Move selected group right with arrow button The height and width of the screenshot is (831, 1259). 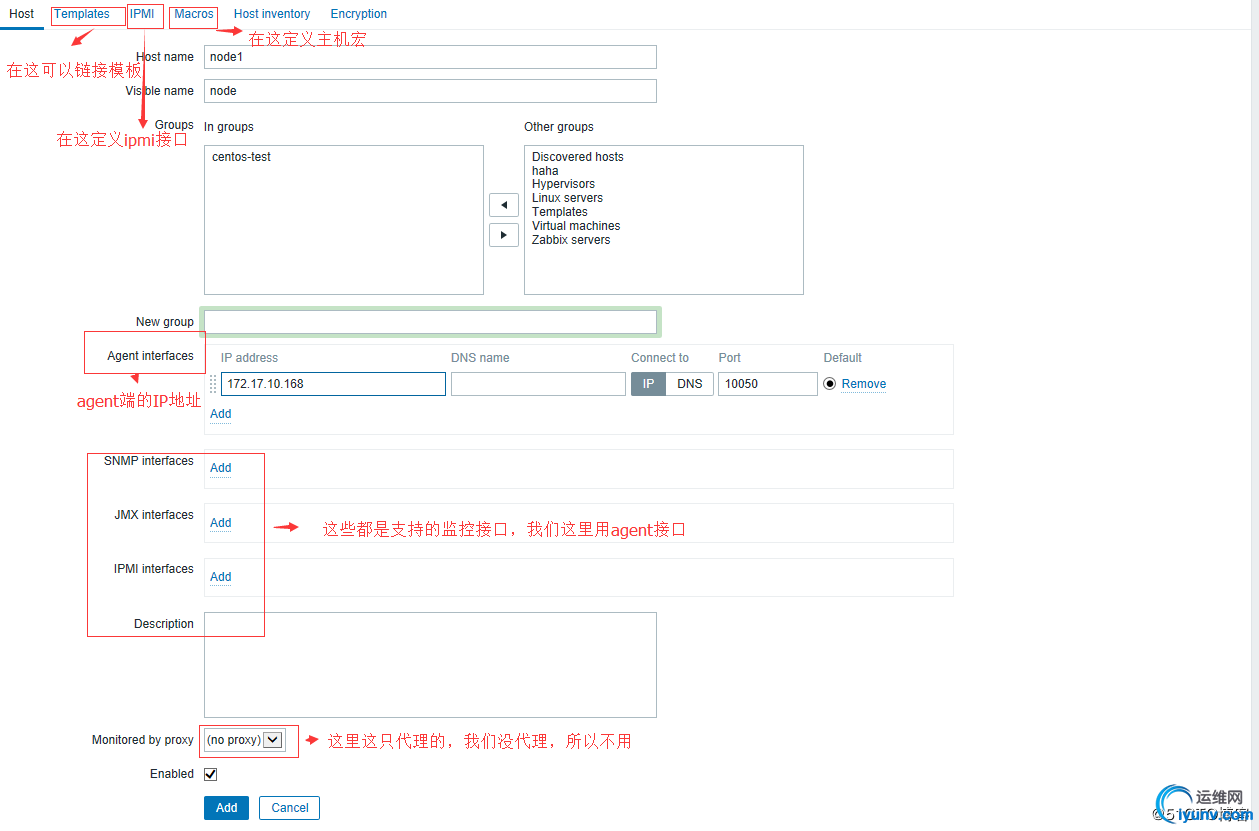click(503, 235)
